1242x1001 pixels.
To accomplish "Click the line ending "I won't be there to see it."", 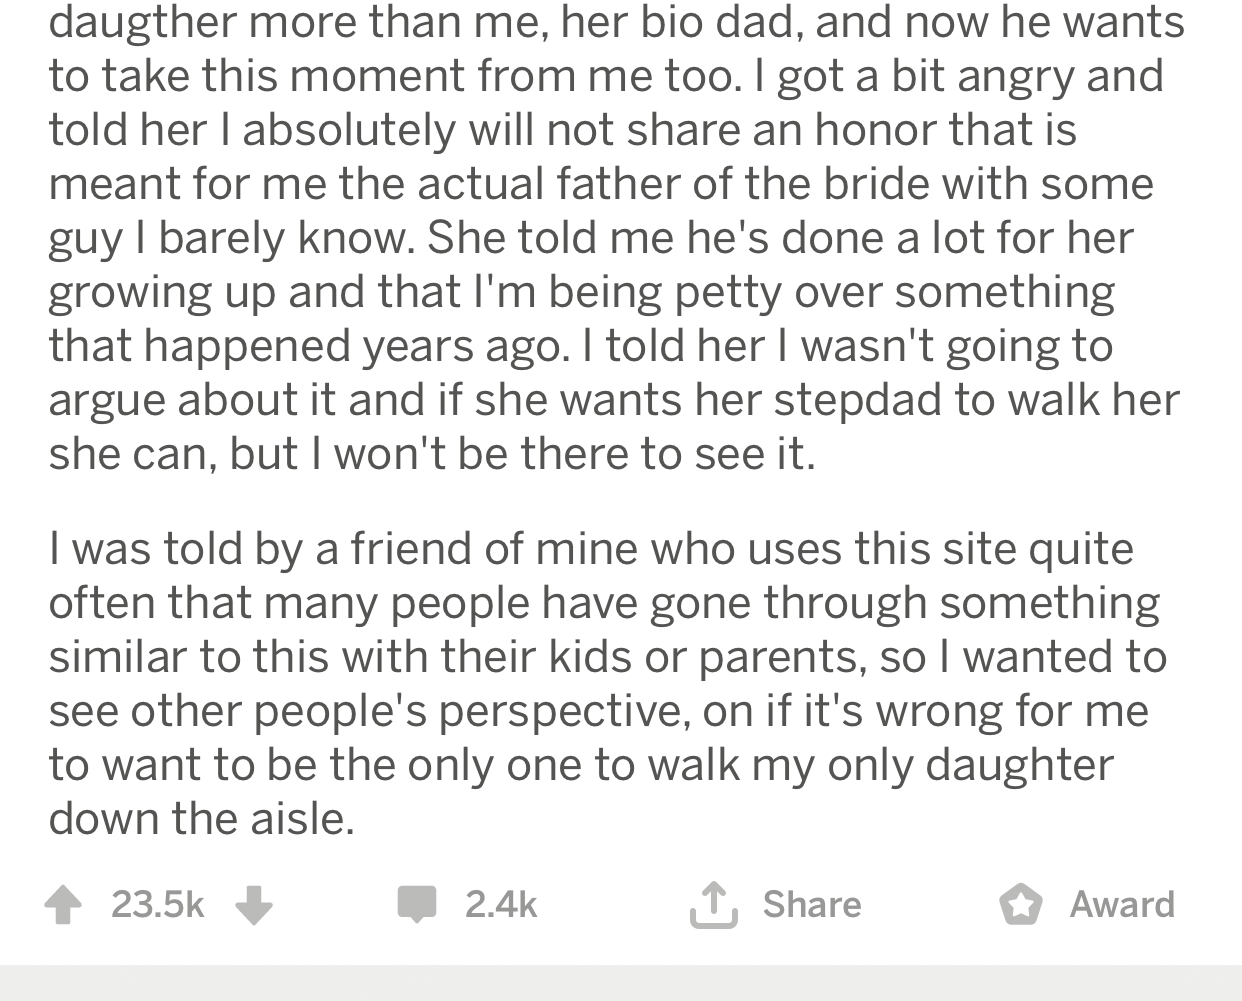I will pyautogui.click(x=432, y=453).
